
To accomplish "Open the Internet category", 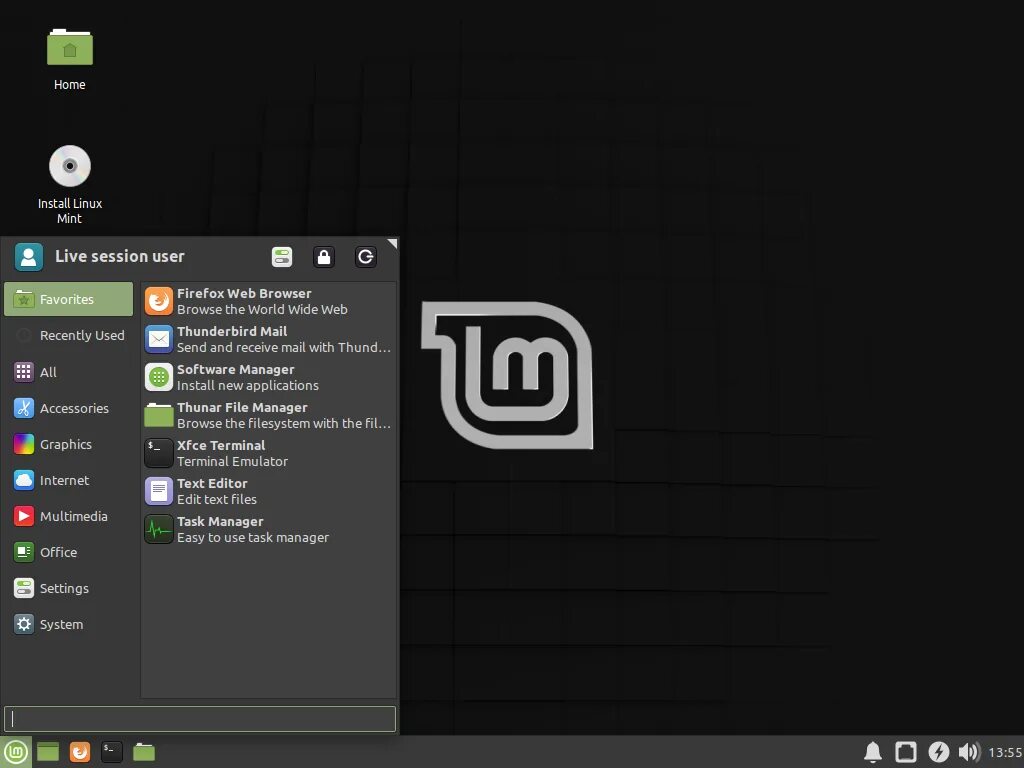I will (x=69, y=480).
